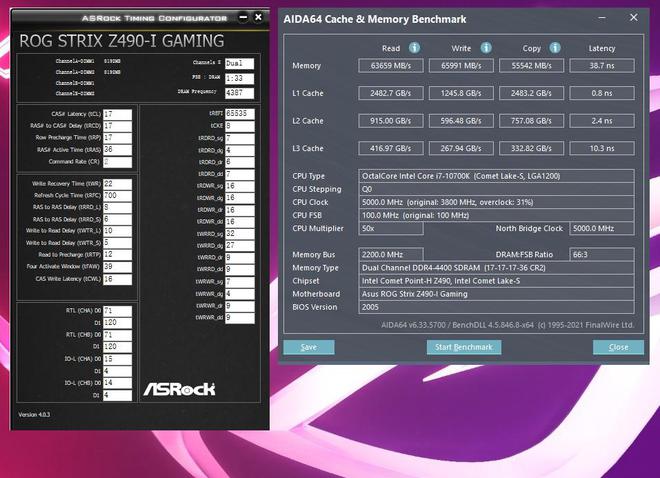
Task: Click the tREFI field showing 65535
Action: tap(240, 114)
